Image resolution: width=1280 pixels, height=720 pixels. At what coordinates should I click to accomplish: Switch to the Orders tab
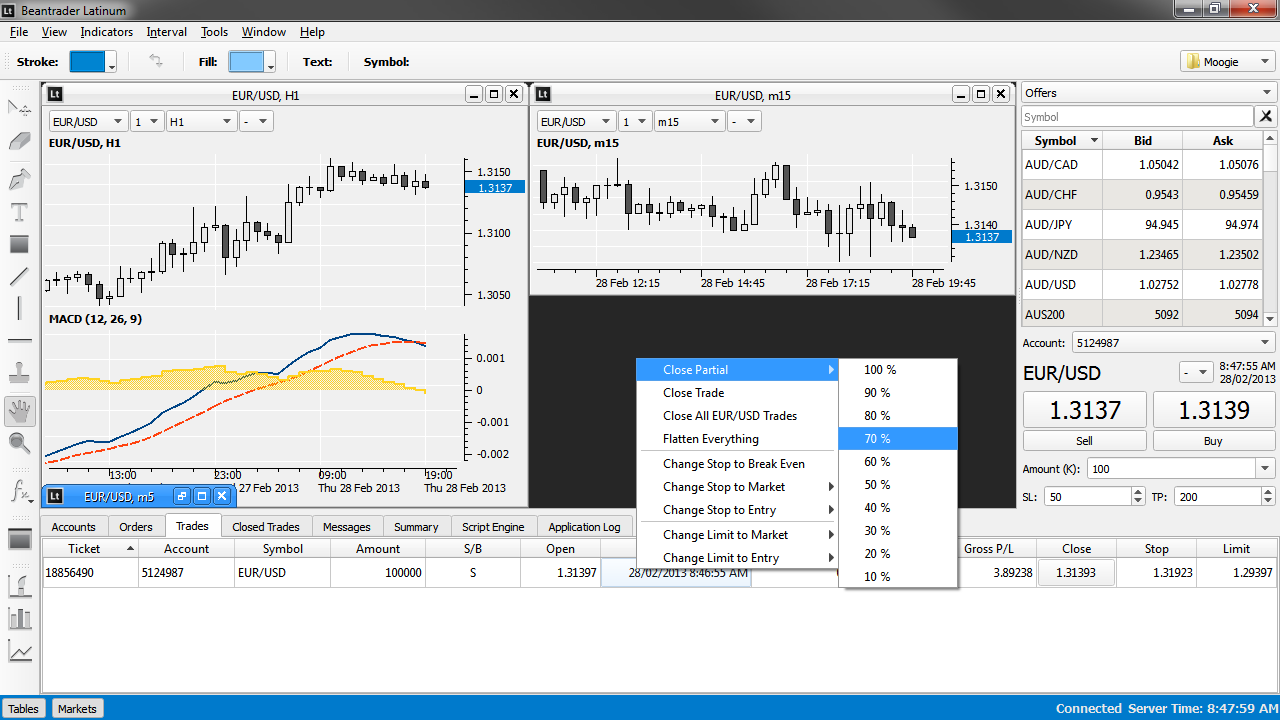pos(136,527)
